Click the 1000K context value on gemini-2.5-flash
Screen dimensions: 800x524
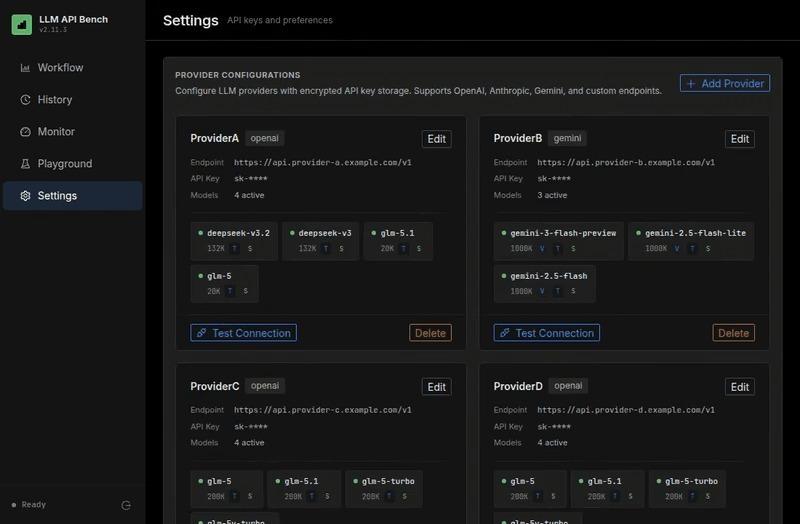521,291
